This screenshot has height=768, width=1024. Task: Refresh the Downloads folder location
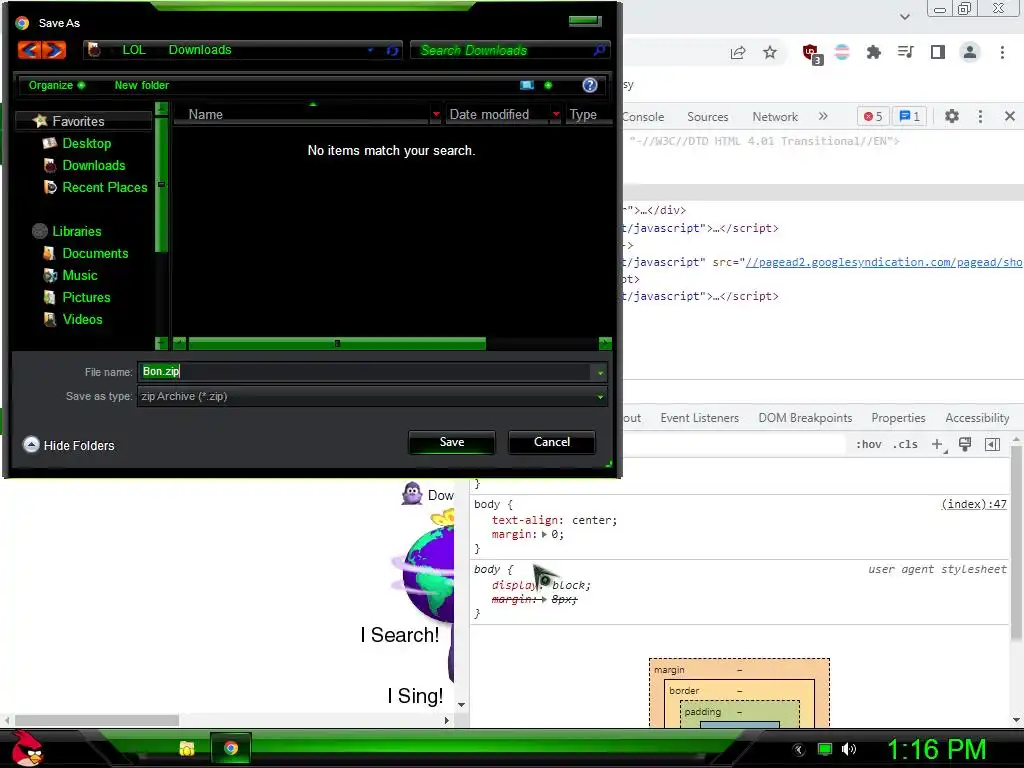point(392,50)
